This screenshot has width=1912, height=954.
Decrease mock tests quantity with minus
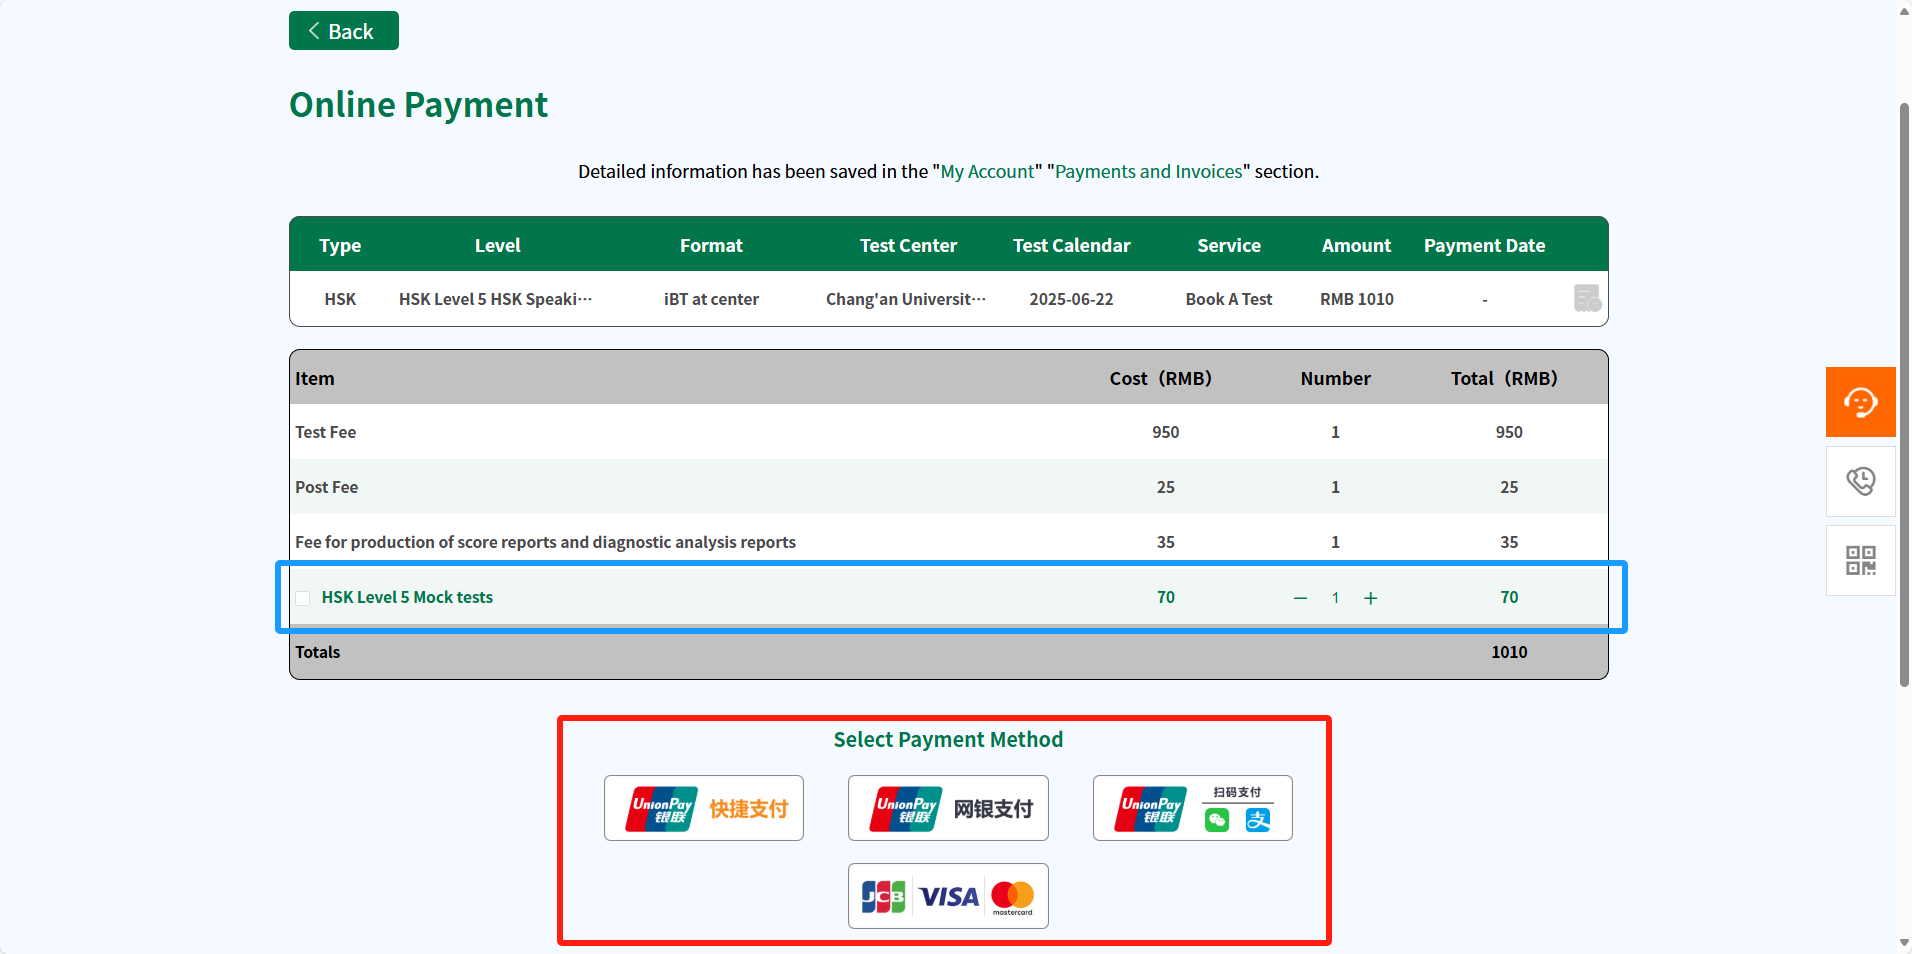(1300, 598)
